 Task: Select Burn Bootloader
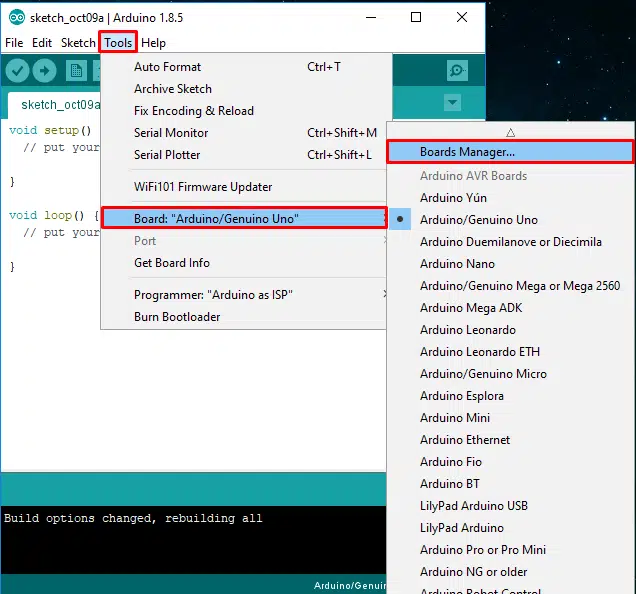click(244, 316)
